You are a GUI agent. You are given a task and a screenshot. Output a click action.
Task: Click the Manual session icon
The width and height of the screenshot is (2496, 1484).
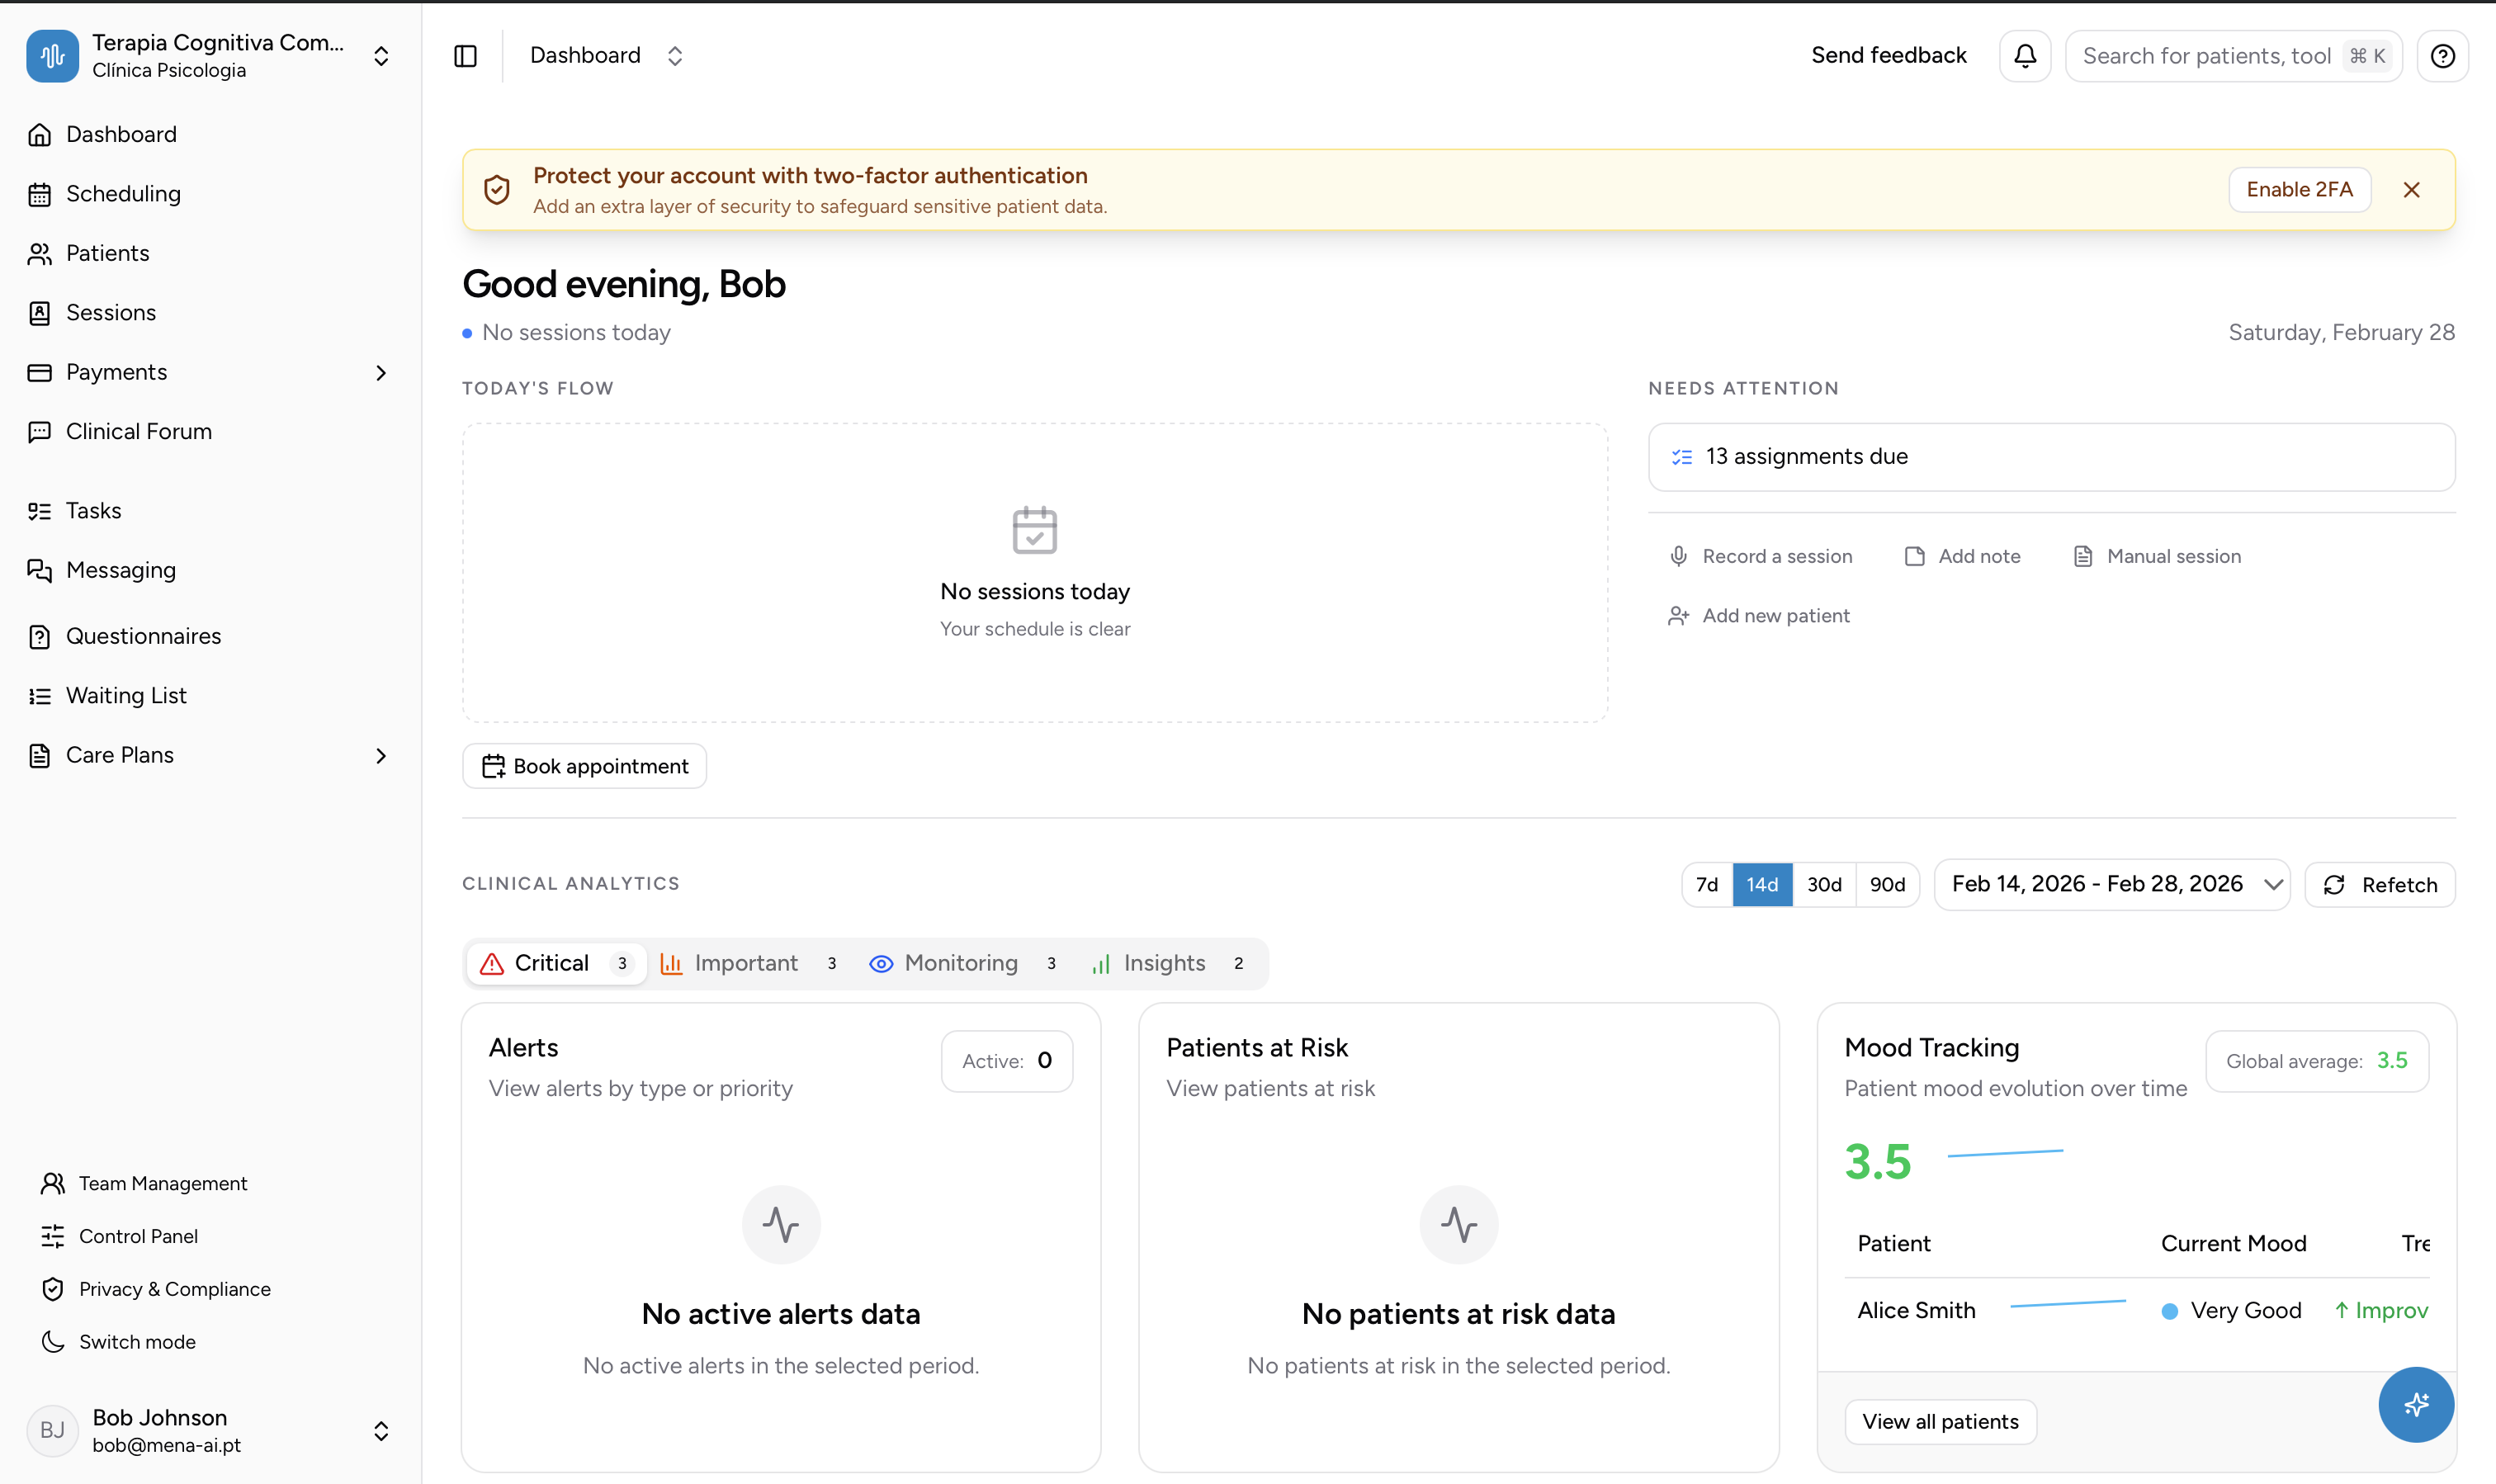(2083, 556)
